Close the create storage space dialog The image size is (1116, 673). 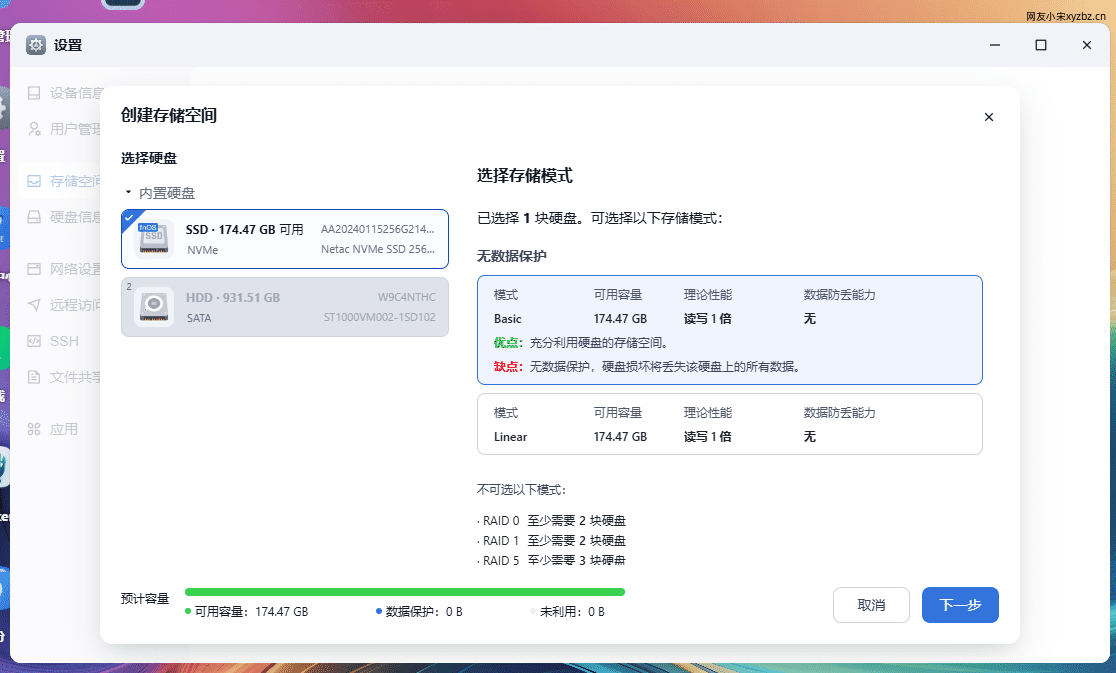[989, 117]
